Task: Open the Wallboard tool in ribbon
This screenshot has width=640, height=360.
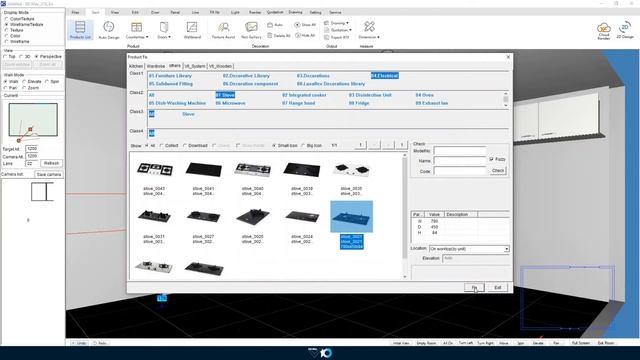Action: (192, 30)
